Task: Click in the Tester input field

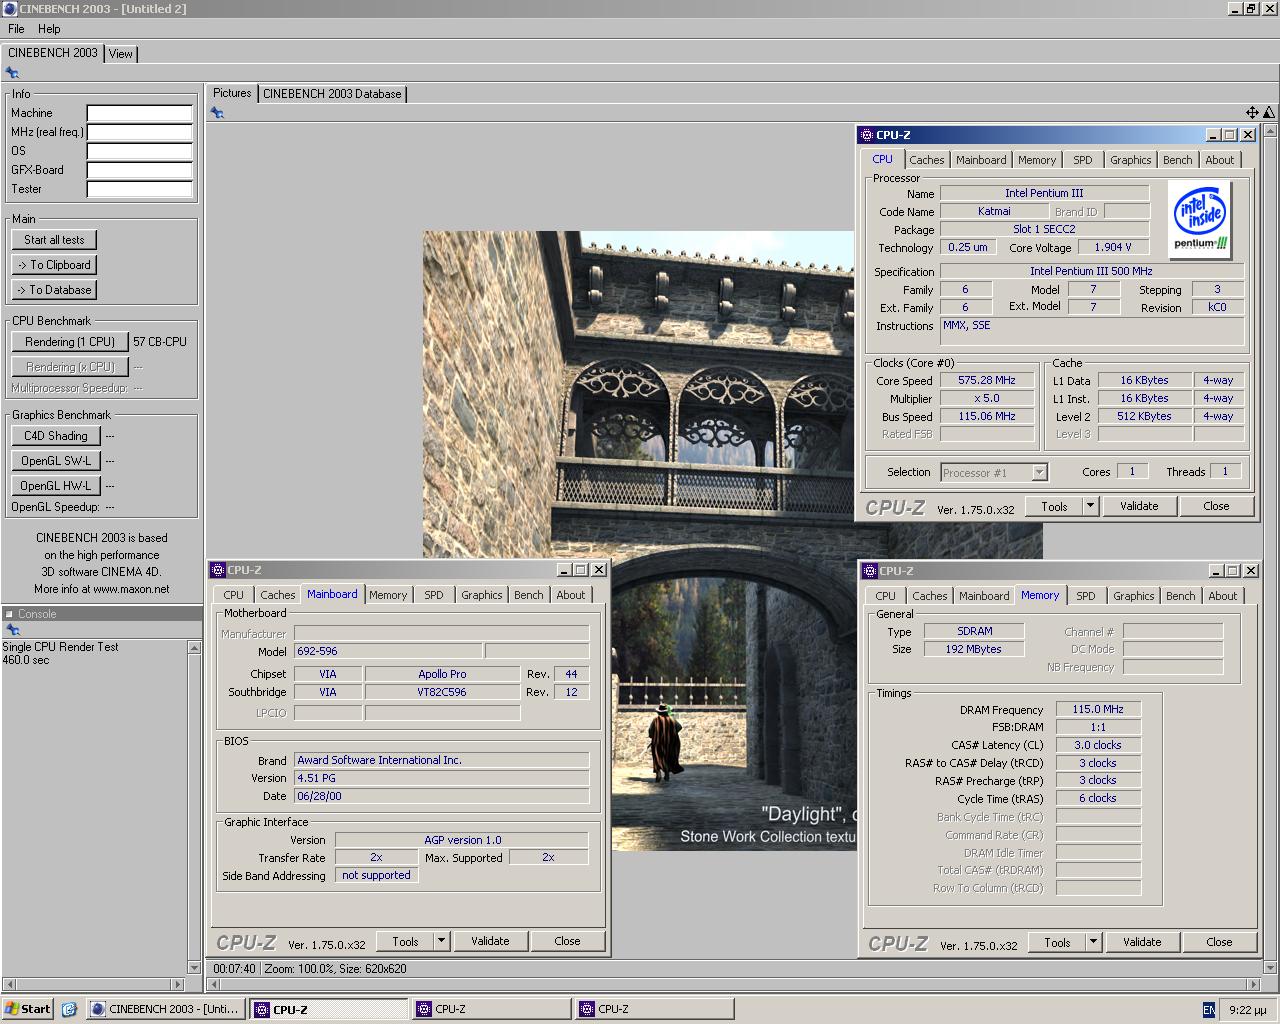Action: (139, 189)
